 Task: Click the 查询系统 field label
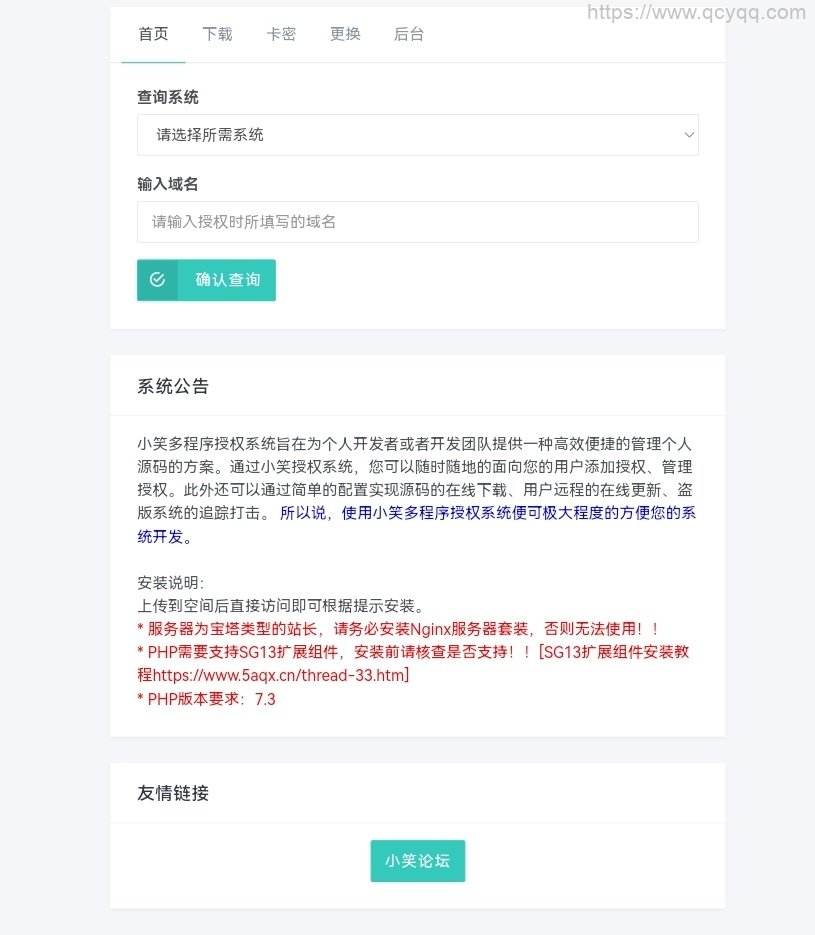coord(168,97)
